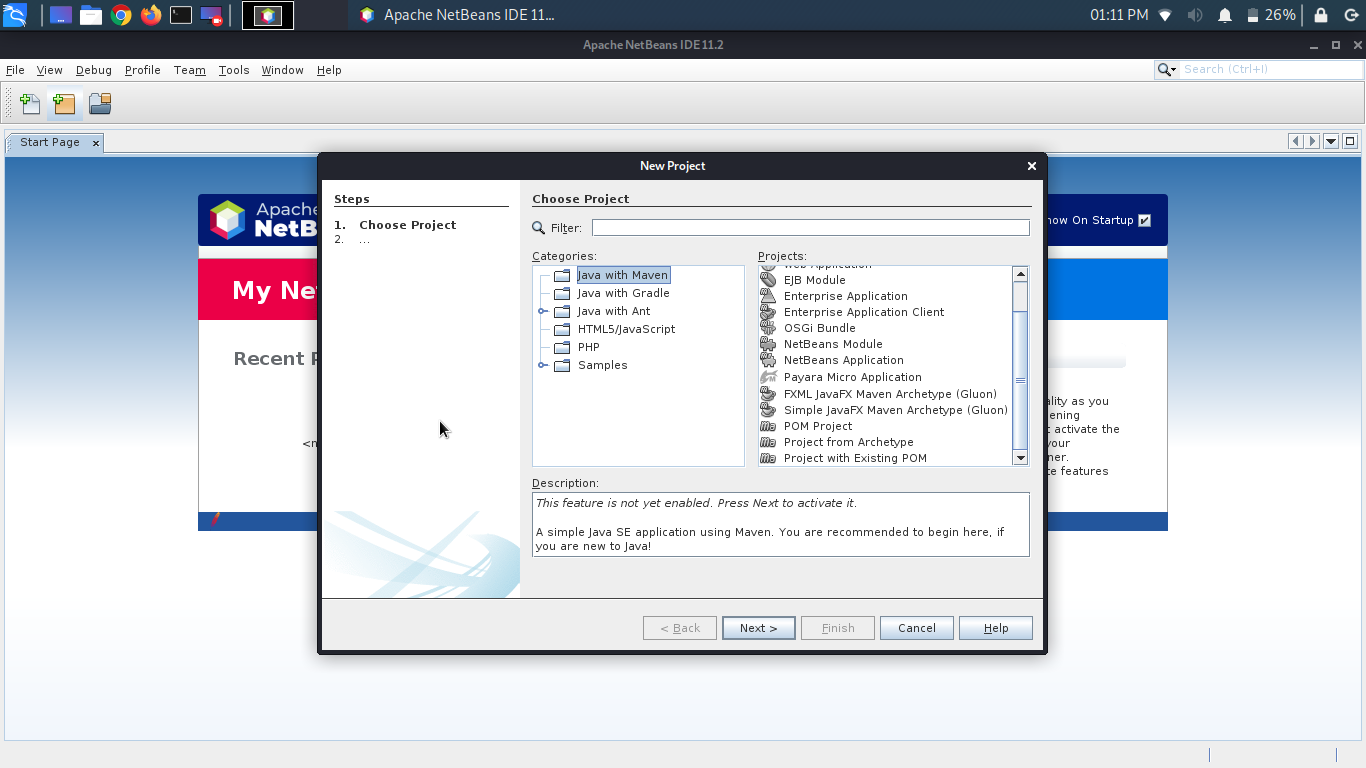Select the HTML5/JavaScript category

(x=626, y=329)
